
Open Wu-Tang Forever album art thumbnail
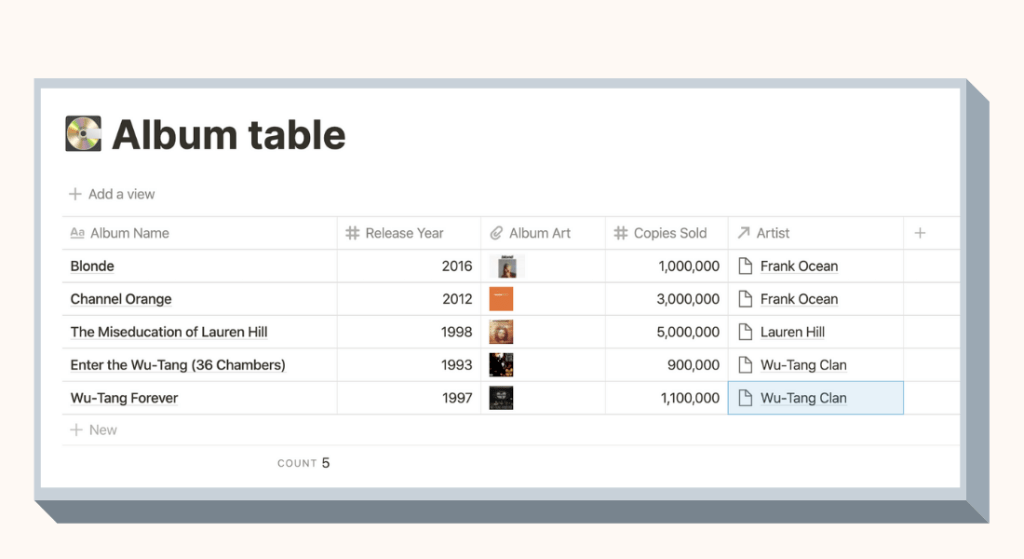[x=501, y=398]
